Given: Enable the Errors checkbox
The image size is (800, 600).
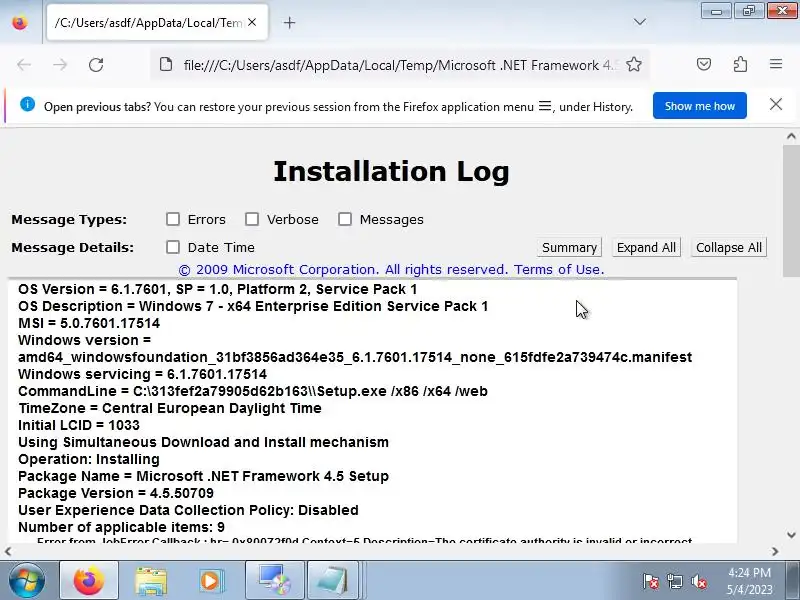Looking at the screenshot, I should [173, 219].
